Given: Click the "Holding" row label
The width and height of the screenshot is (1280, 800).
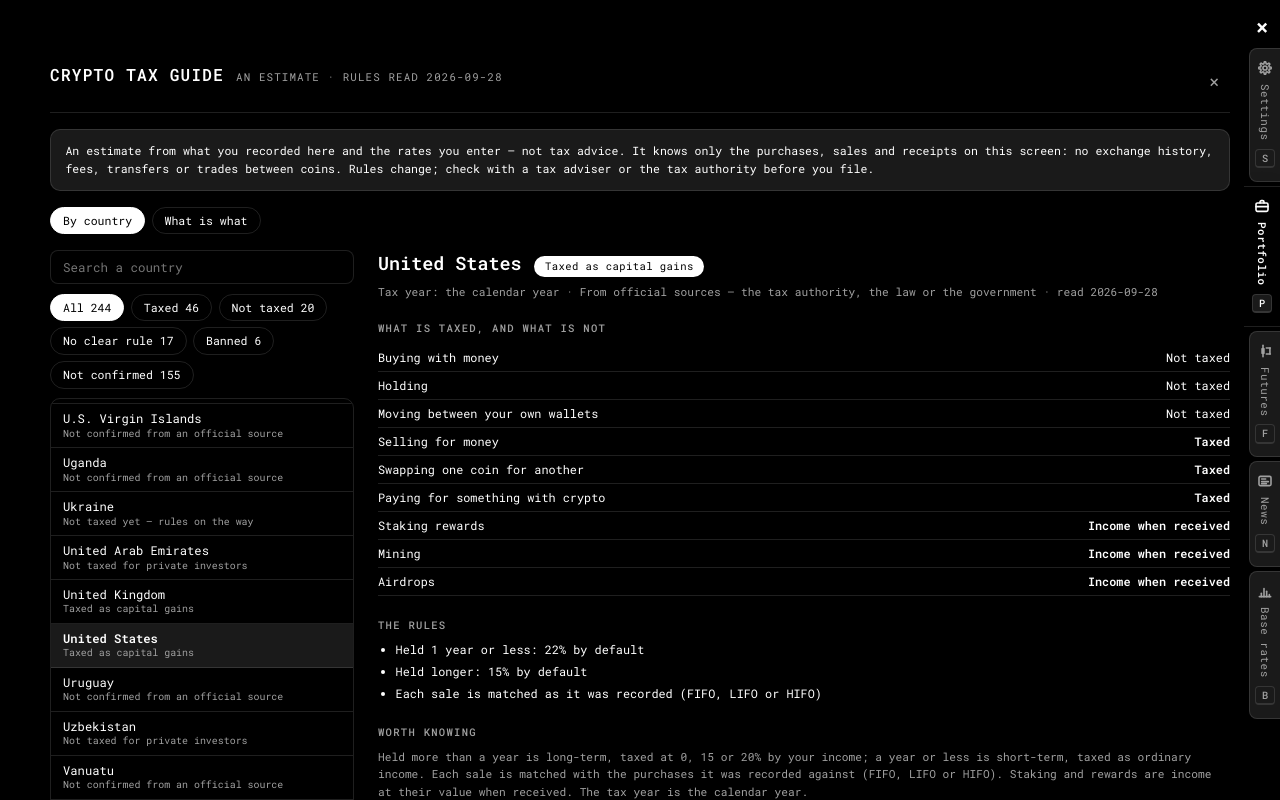Looking at the screenshot, I should click(403, 386).
